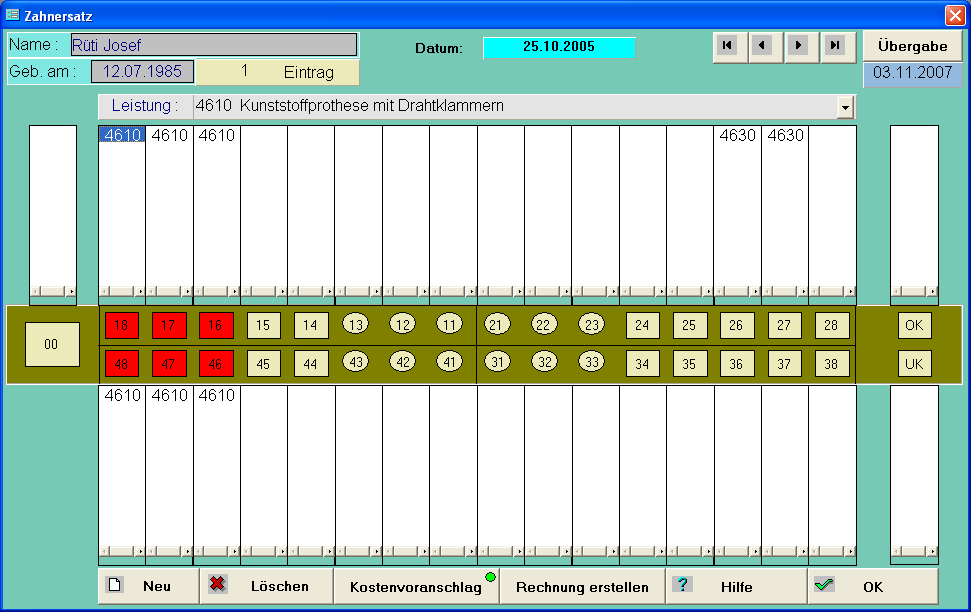Open Kostenvoranschlag cost estimate
The width and height of the screenshot is (971, 612).
coord(416,587)
